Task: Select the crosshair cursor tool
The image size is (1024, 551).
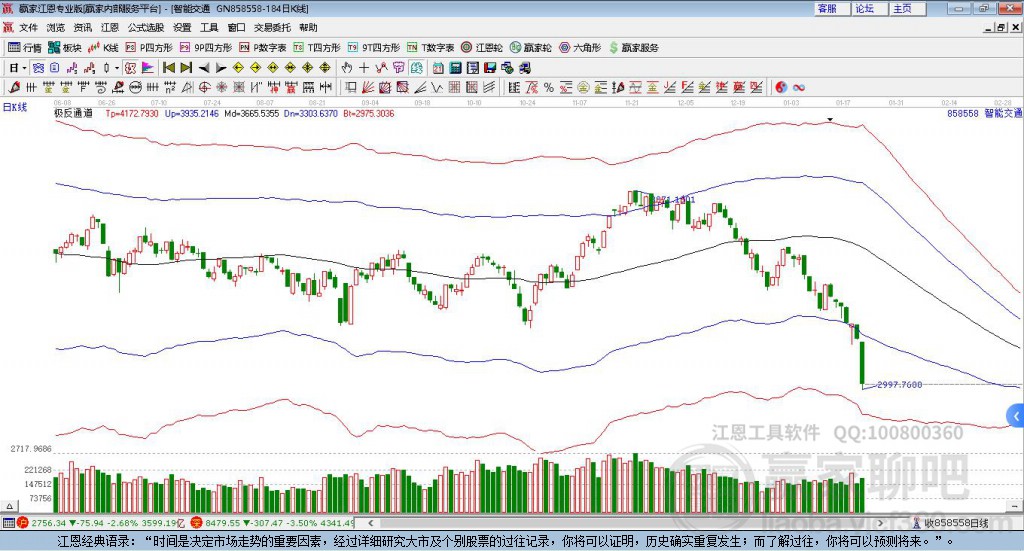Action: [x=364, y=67]
